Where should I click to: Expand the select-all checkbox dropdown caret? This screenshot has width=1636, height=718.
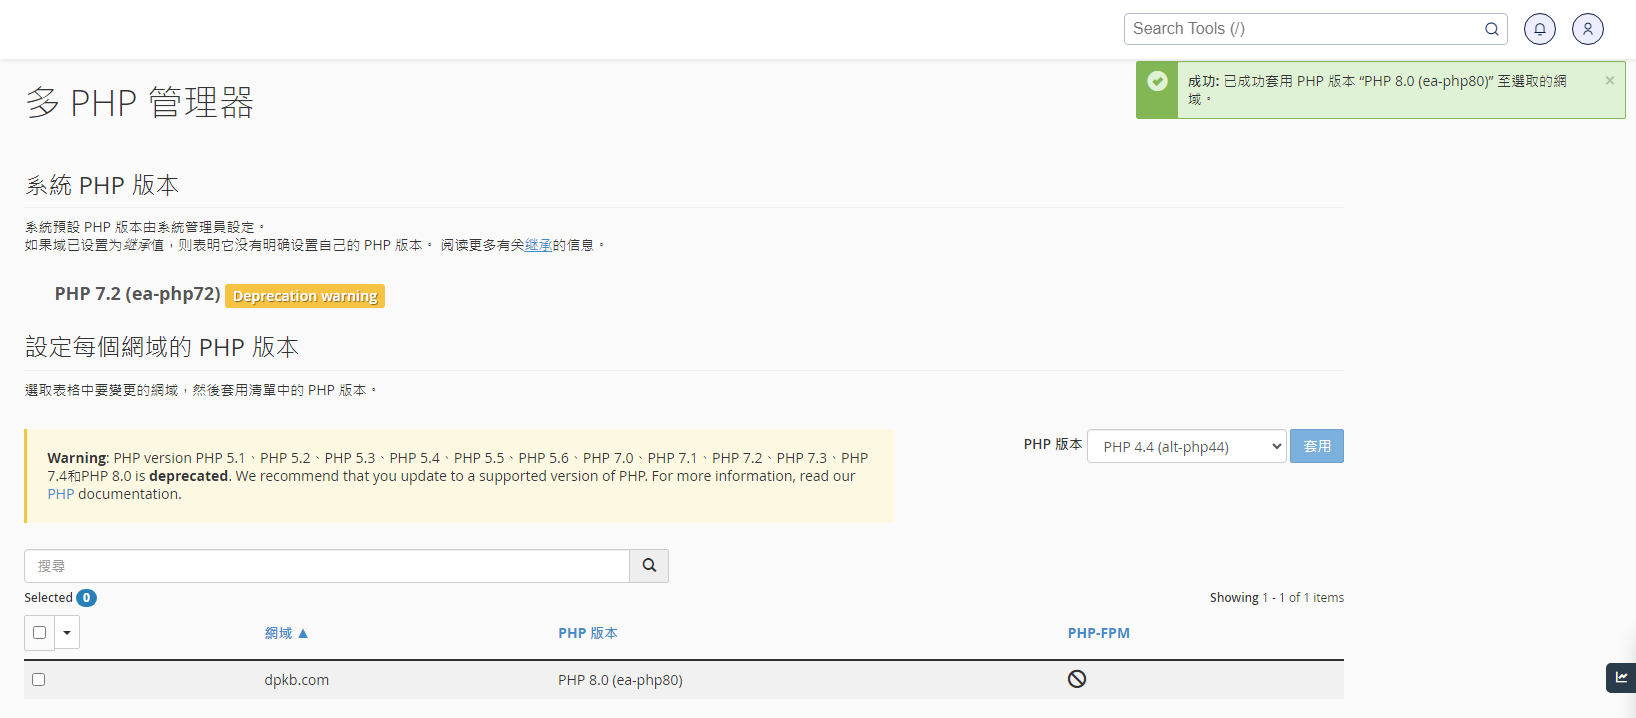67,632
